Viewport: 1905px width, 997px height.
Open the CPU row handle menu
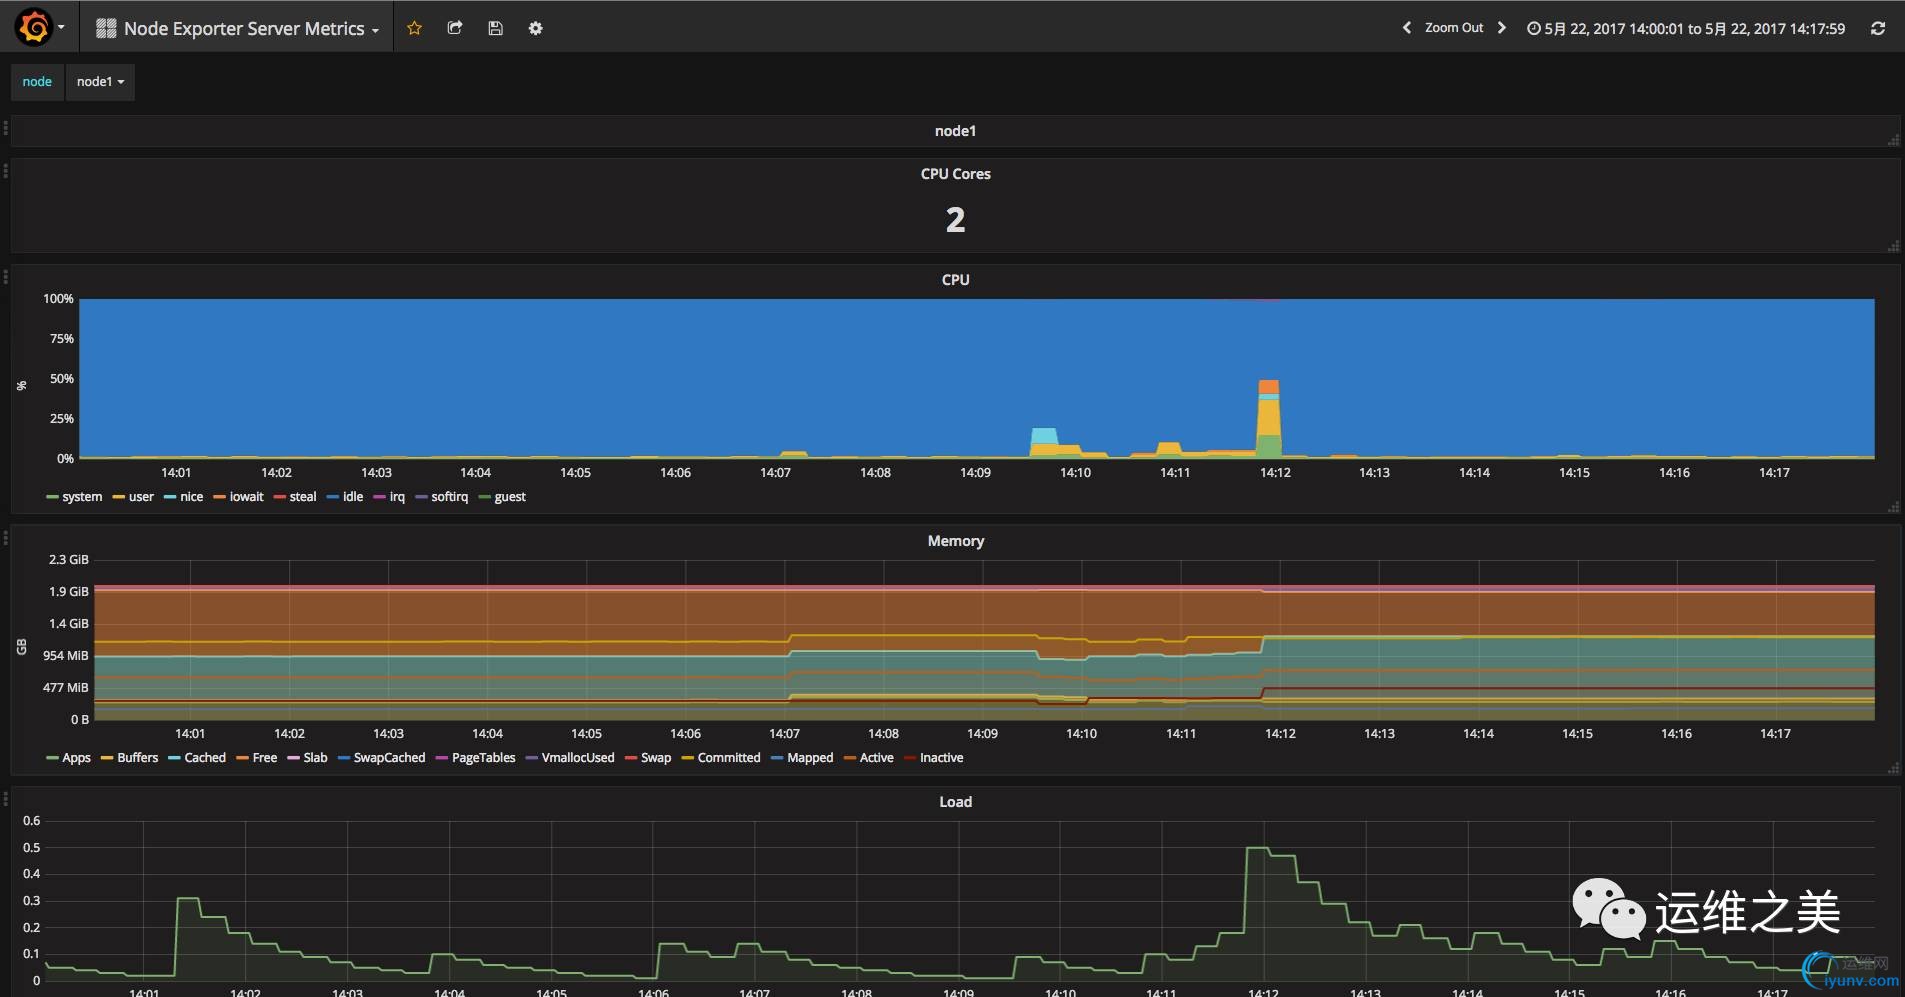click(x=6, y=277)
